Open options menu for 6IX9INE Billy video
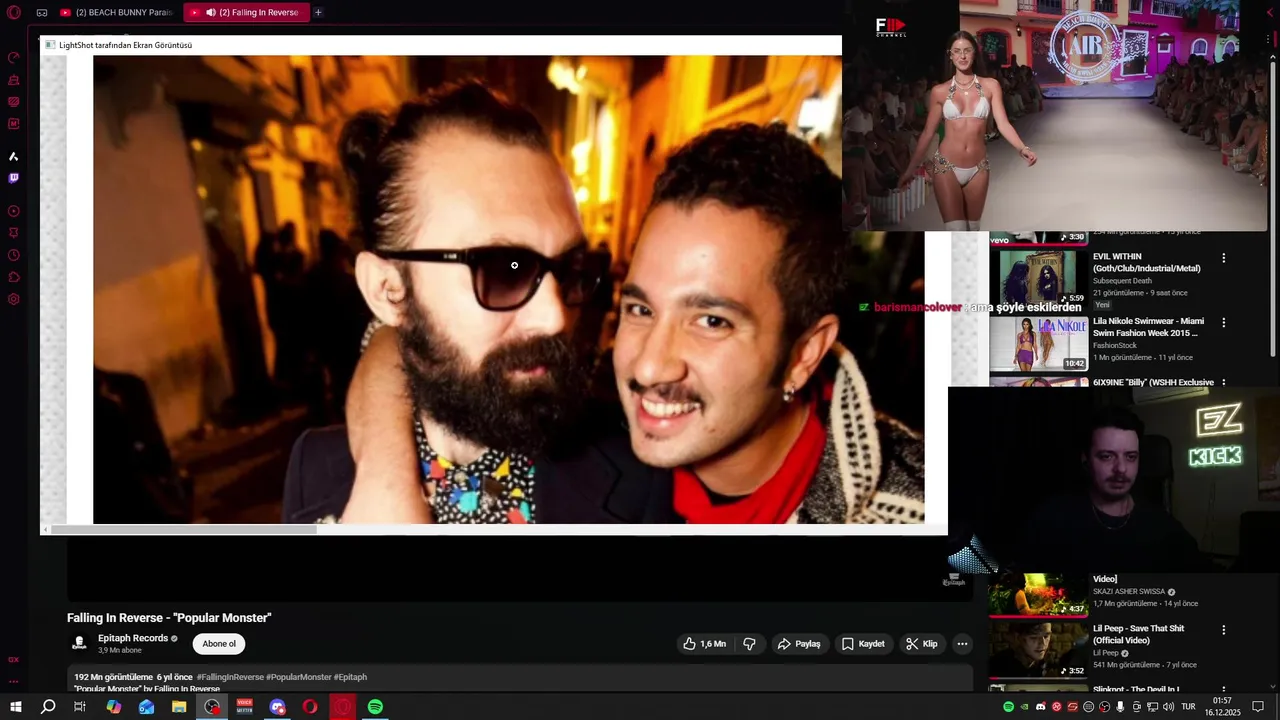1280x720 pixels. pos(1223,383)
